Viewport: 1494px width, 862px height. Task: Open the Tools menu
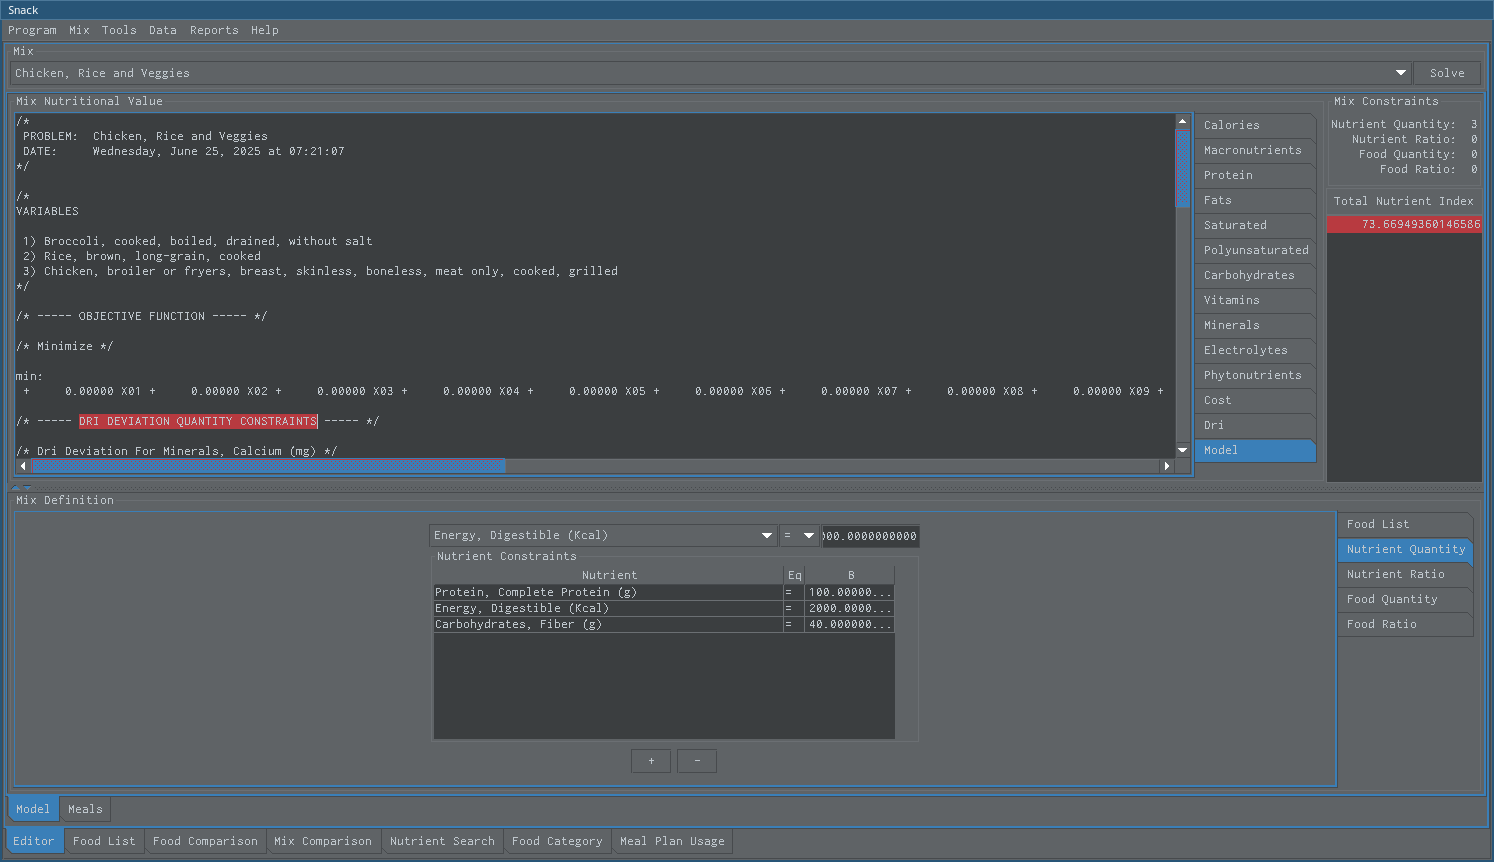tap(119, 30)
